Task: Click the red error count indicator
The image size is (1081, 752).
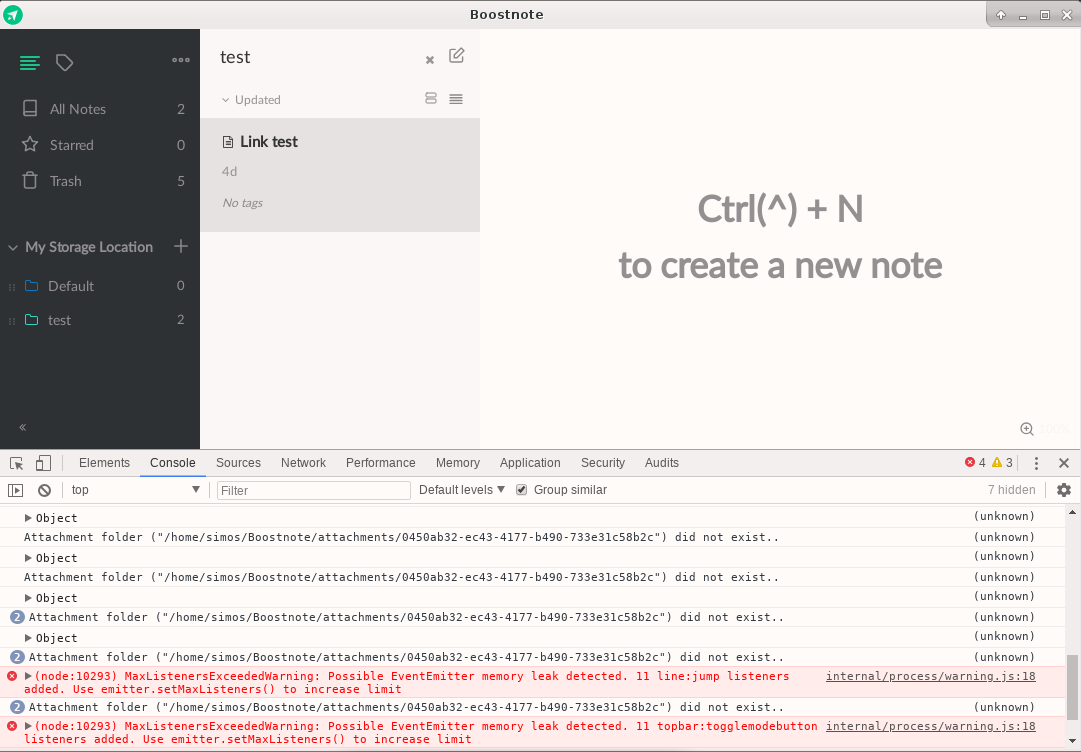Action: (975, 463)
